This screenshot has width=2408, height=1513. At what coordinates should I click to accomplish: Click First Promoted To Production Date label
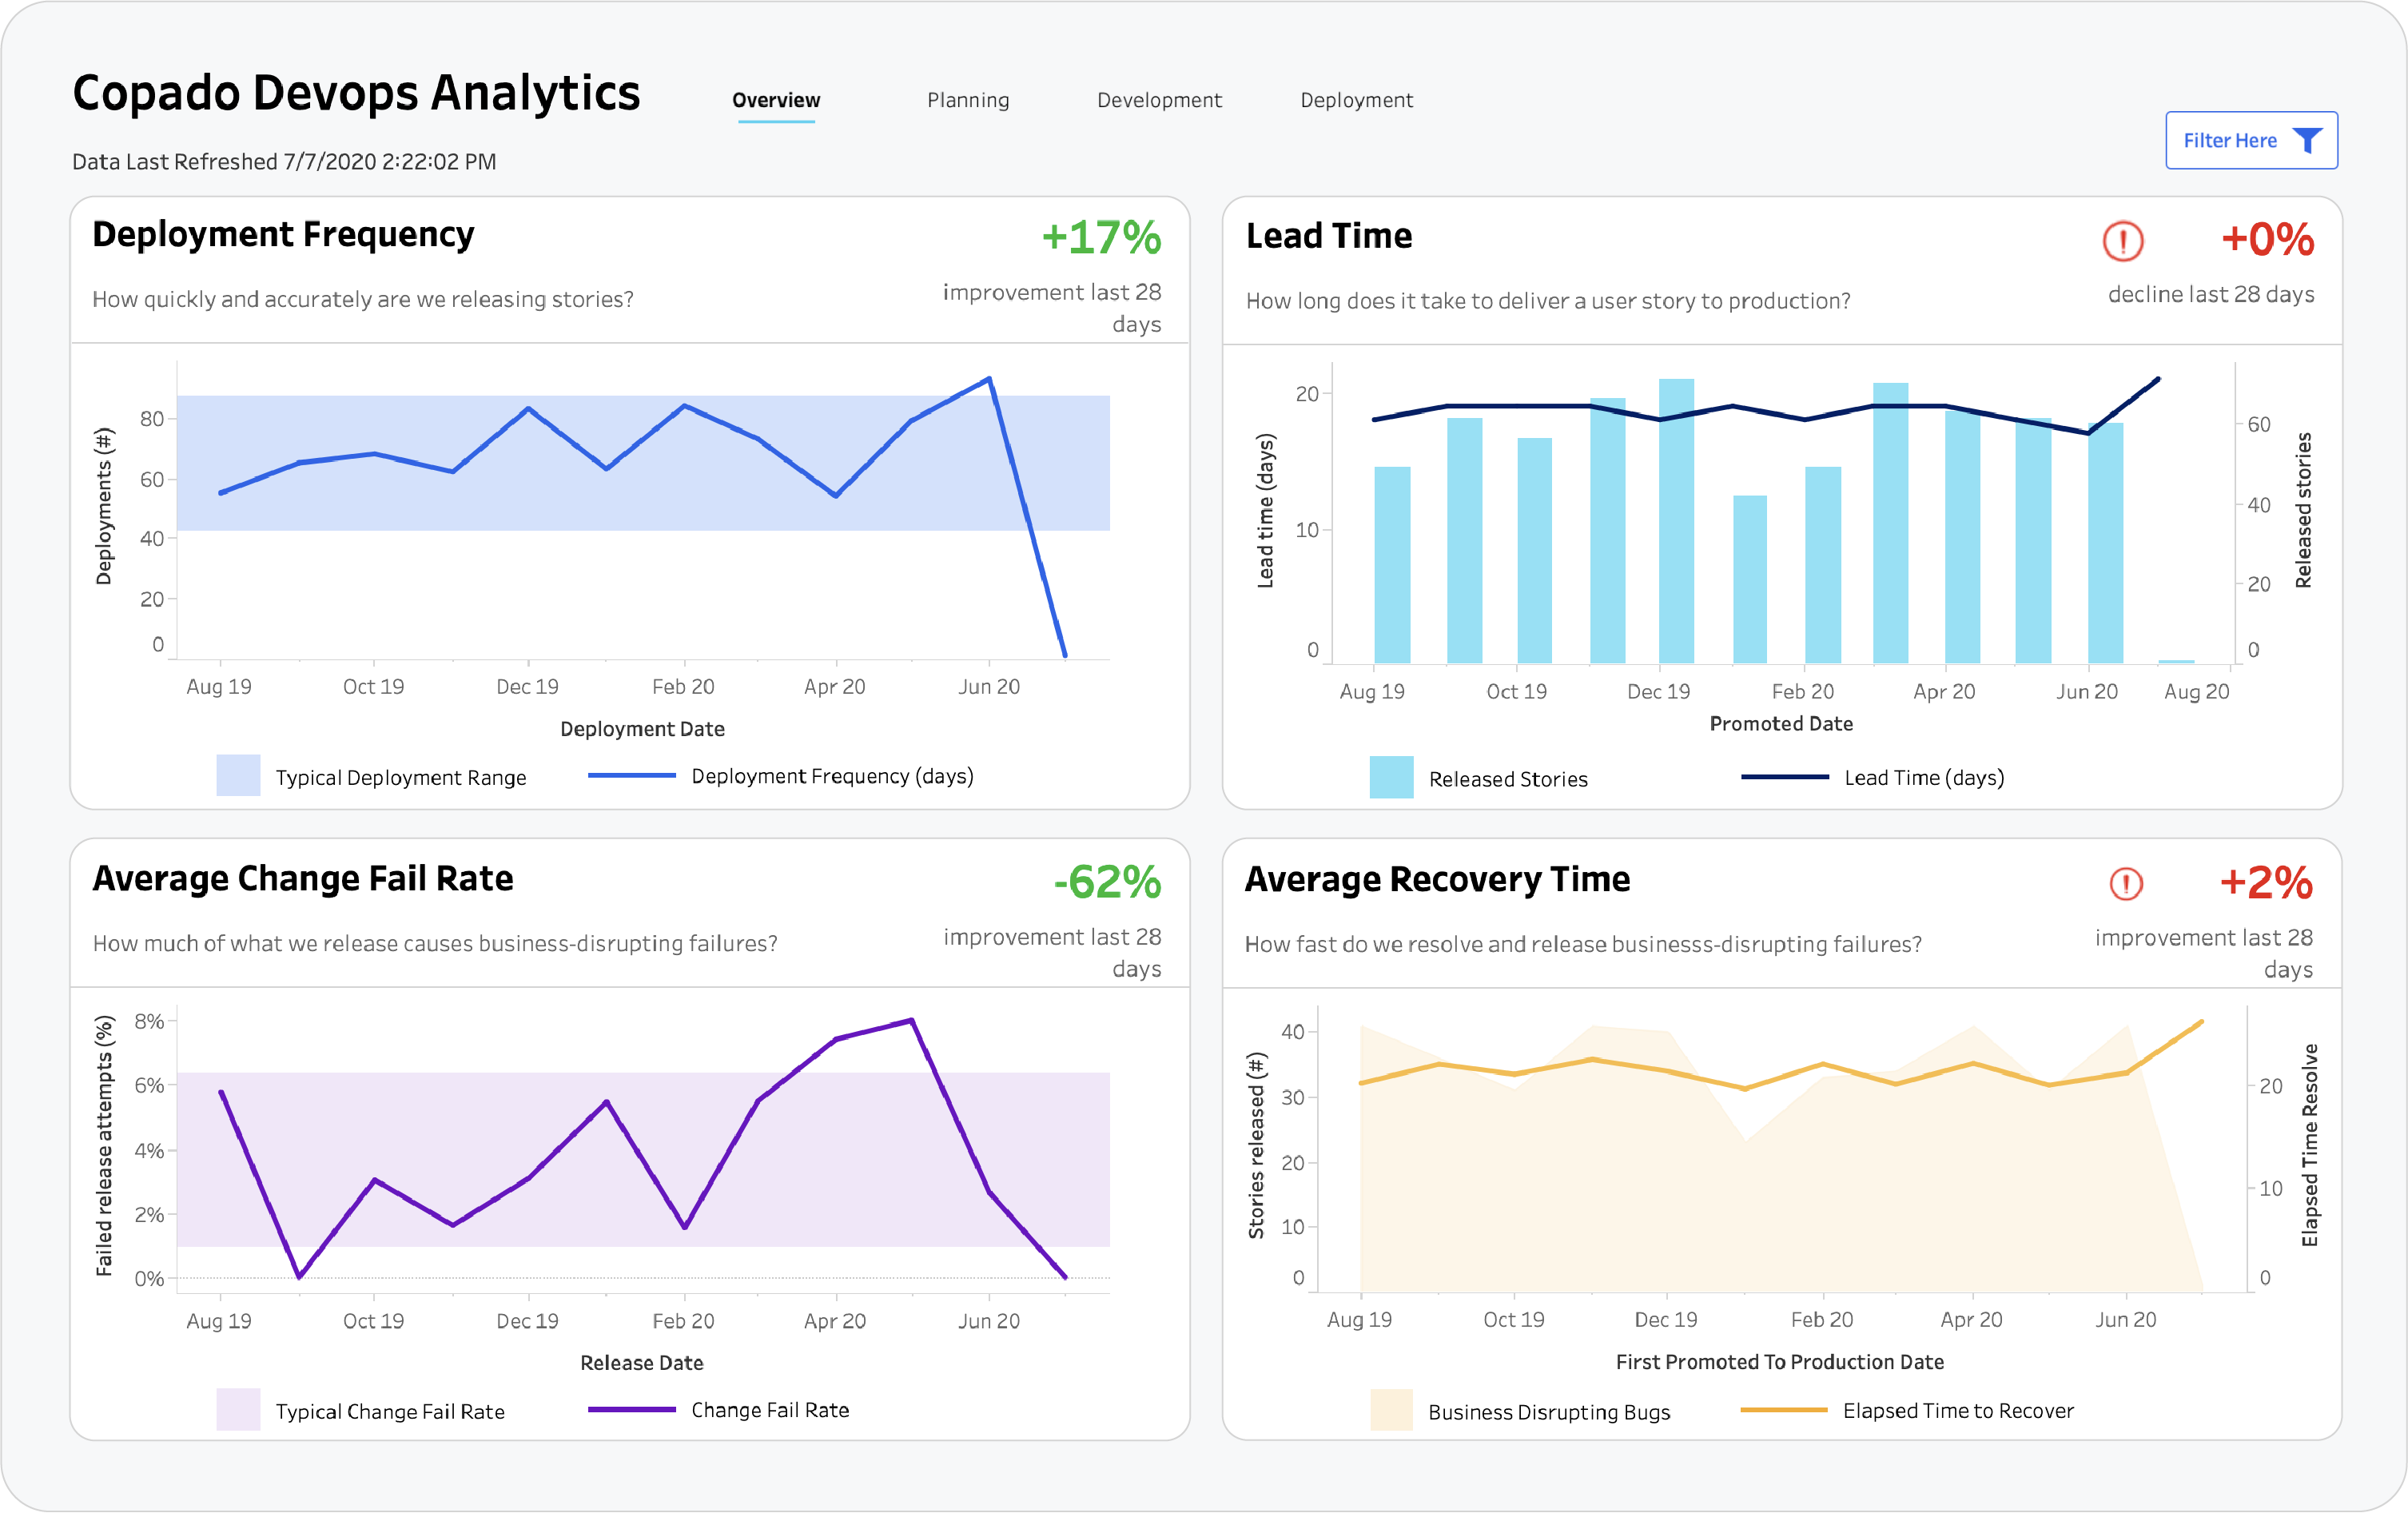1780,1362
